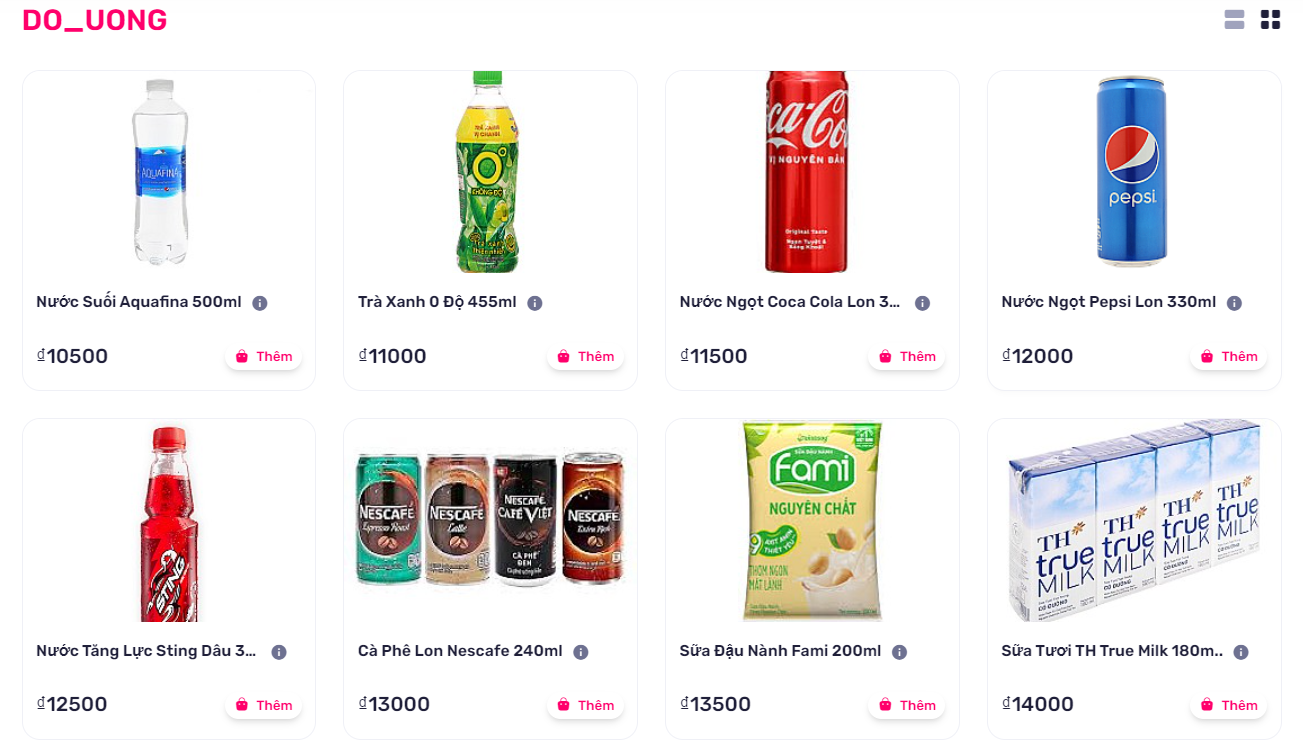This screenshot has width=1303, height=742.
Task: Switch to grid view layout icon
Action: point(1270,20)
